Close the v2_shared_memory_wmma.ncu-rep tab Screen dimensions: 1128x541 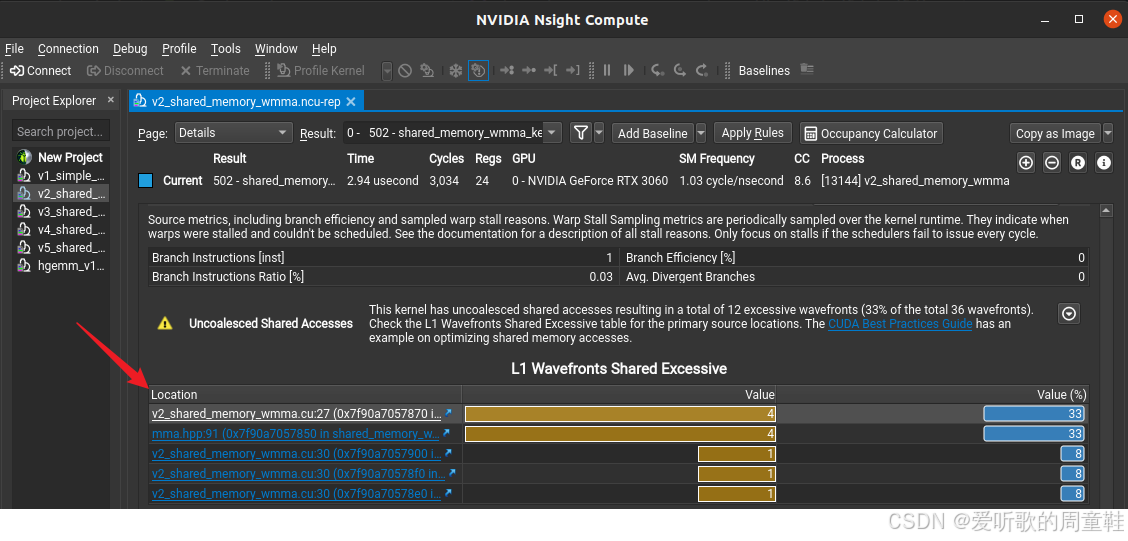[x=351, y=101]
